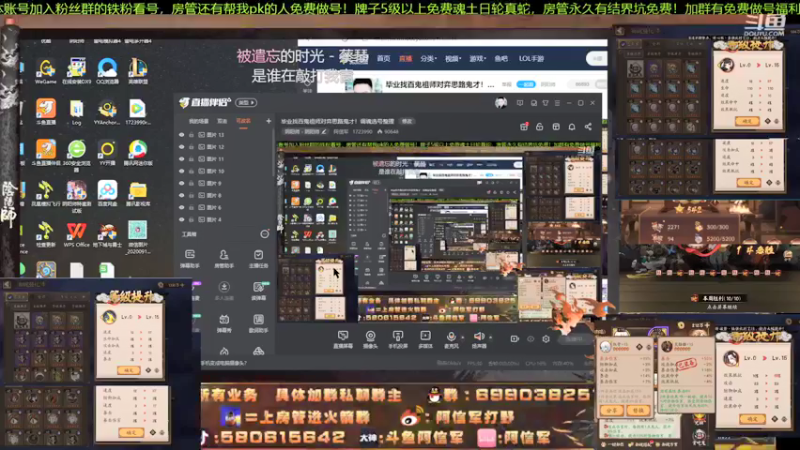
Task: Go to 首页 on Douyu webpage
Action: click(384, 59)
